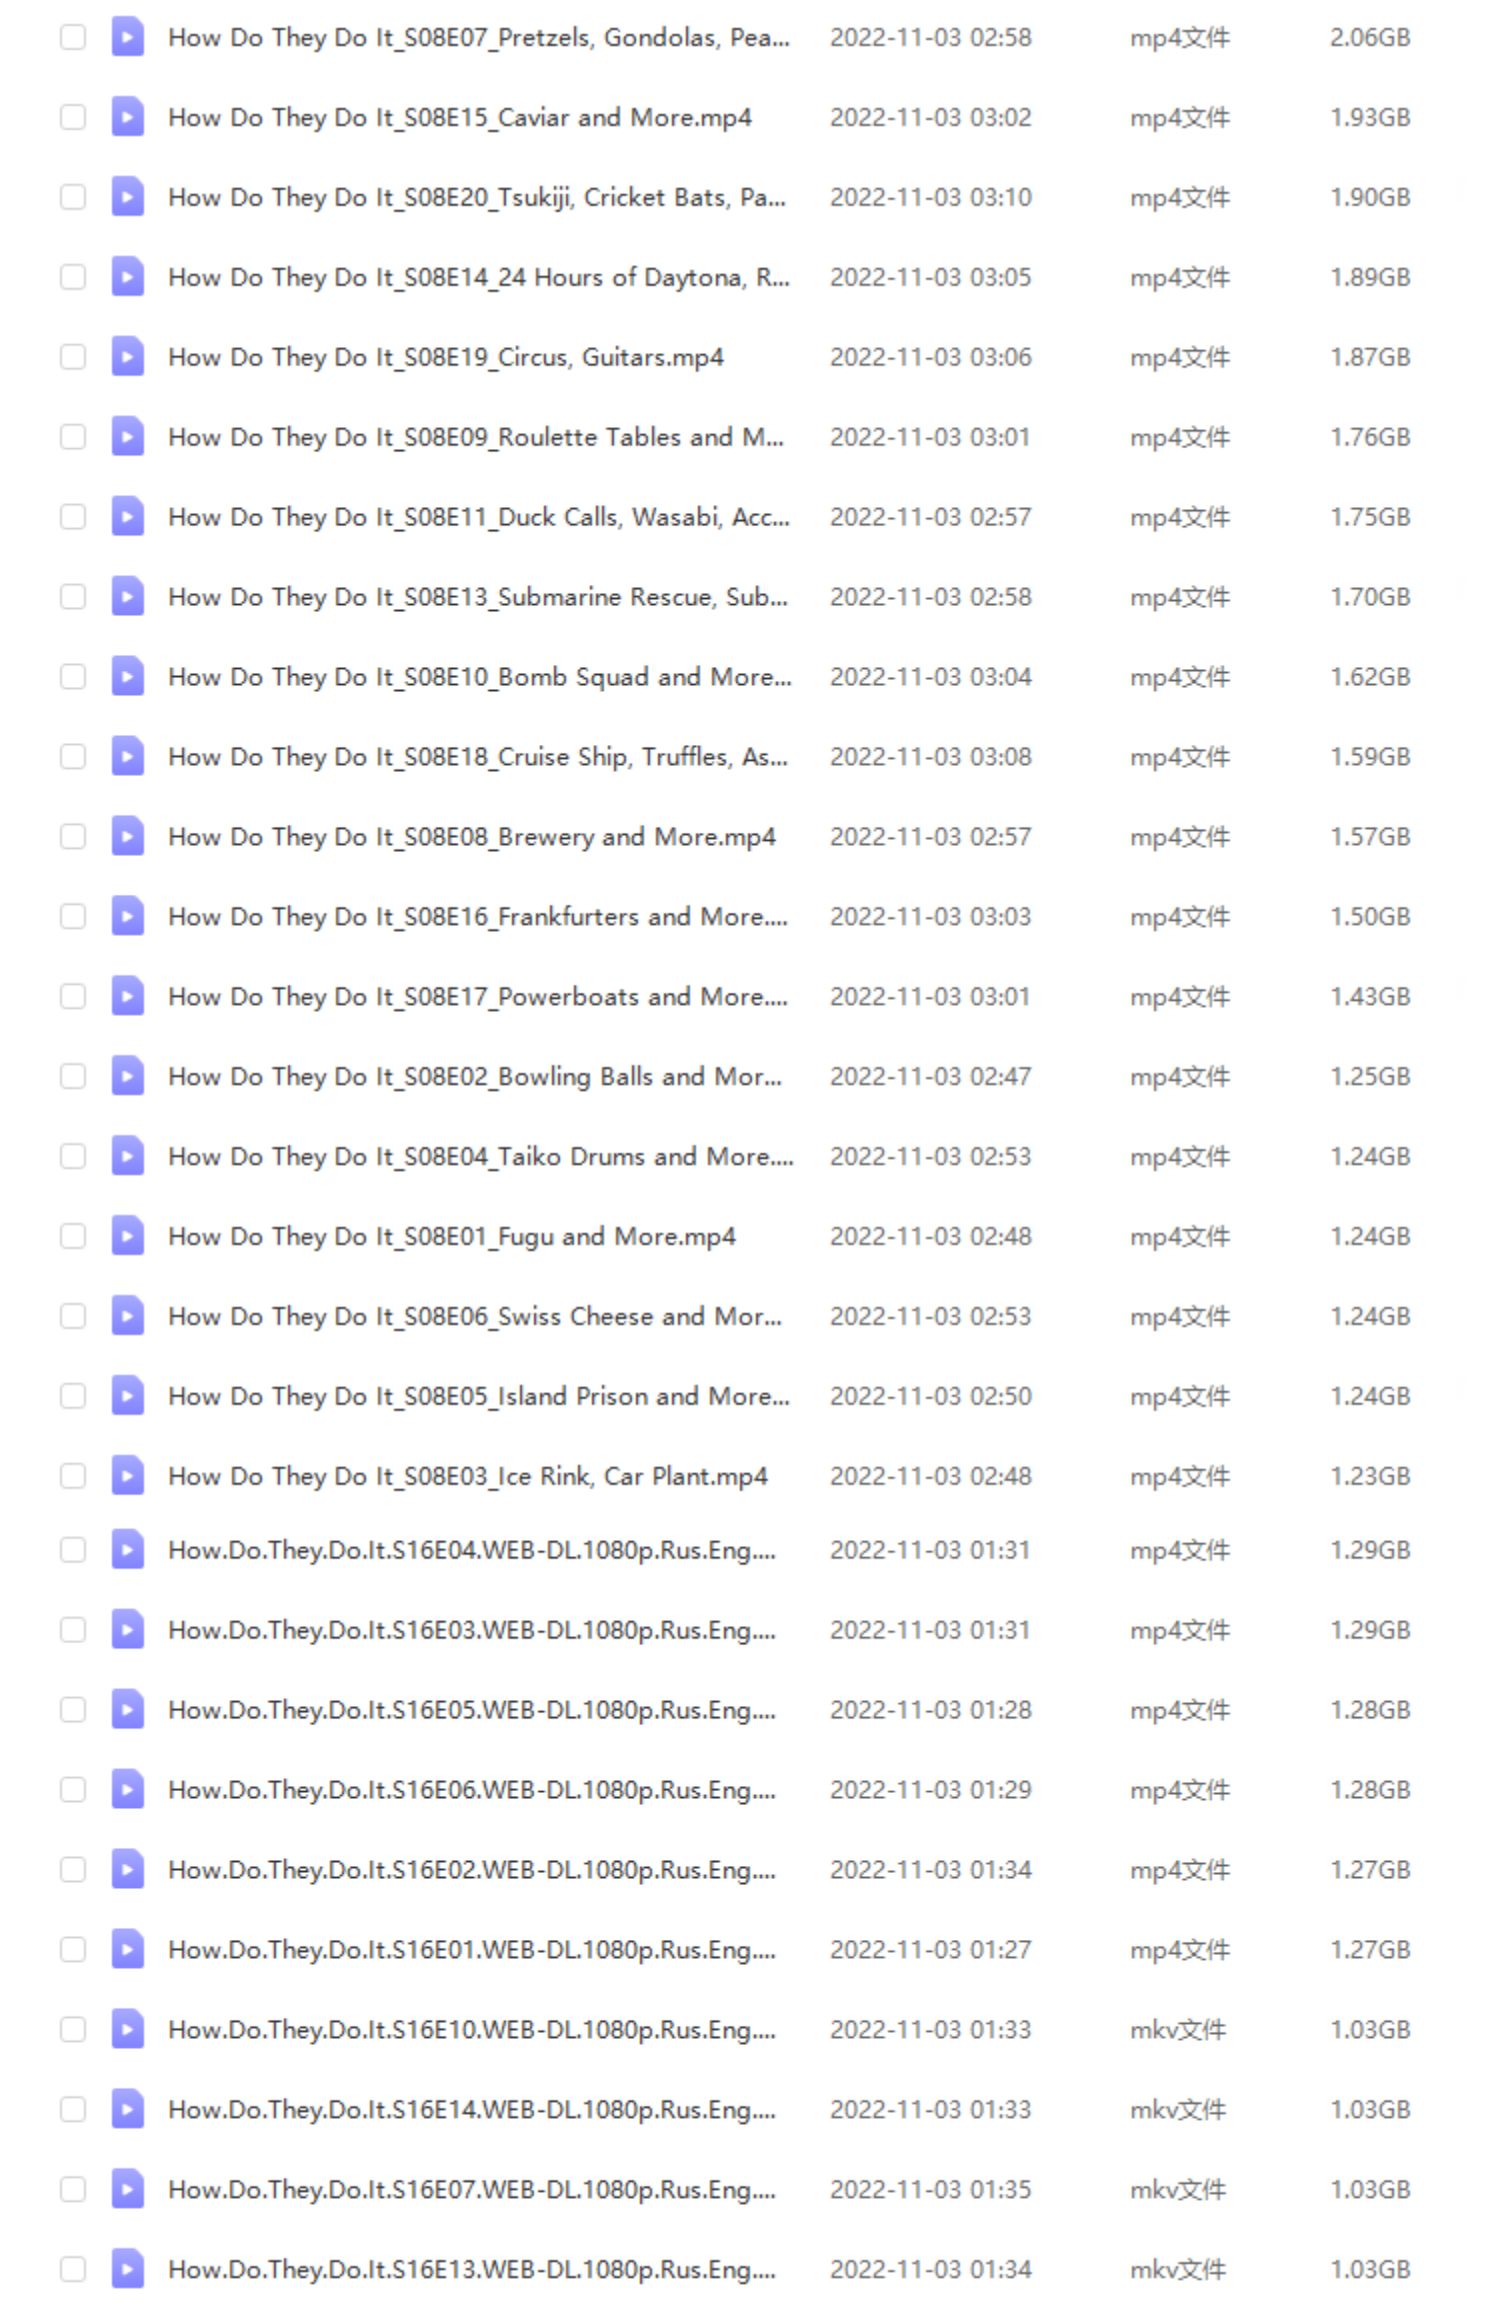
Task: Select the checkbox for S08E08 Brewery and More
Action: coord(73,837)
